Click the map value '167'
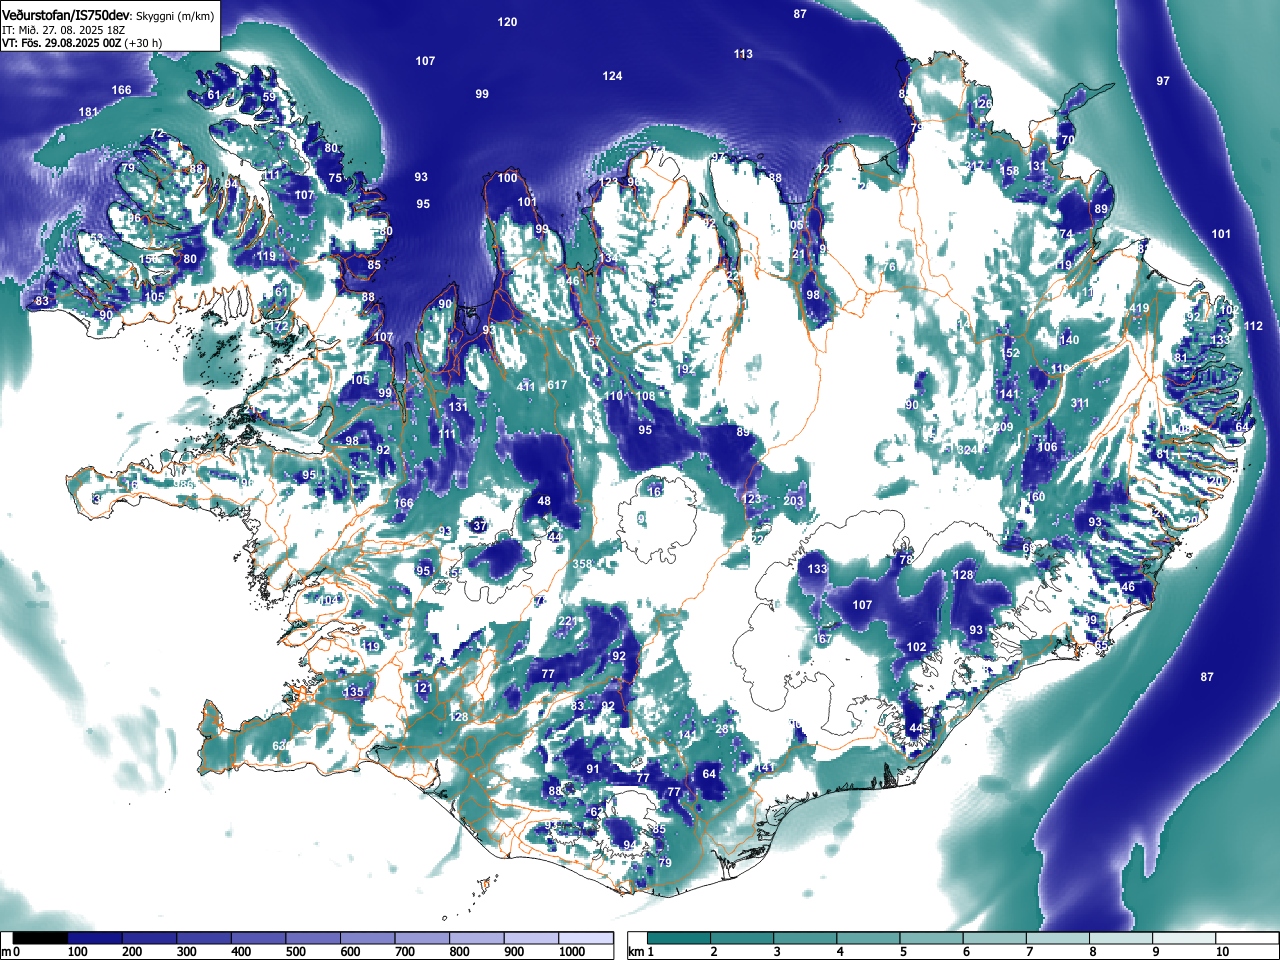This screenshot has width=1280, height=960. tap(823, 639)
